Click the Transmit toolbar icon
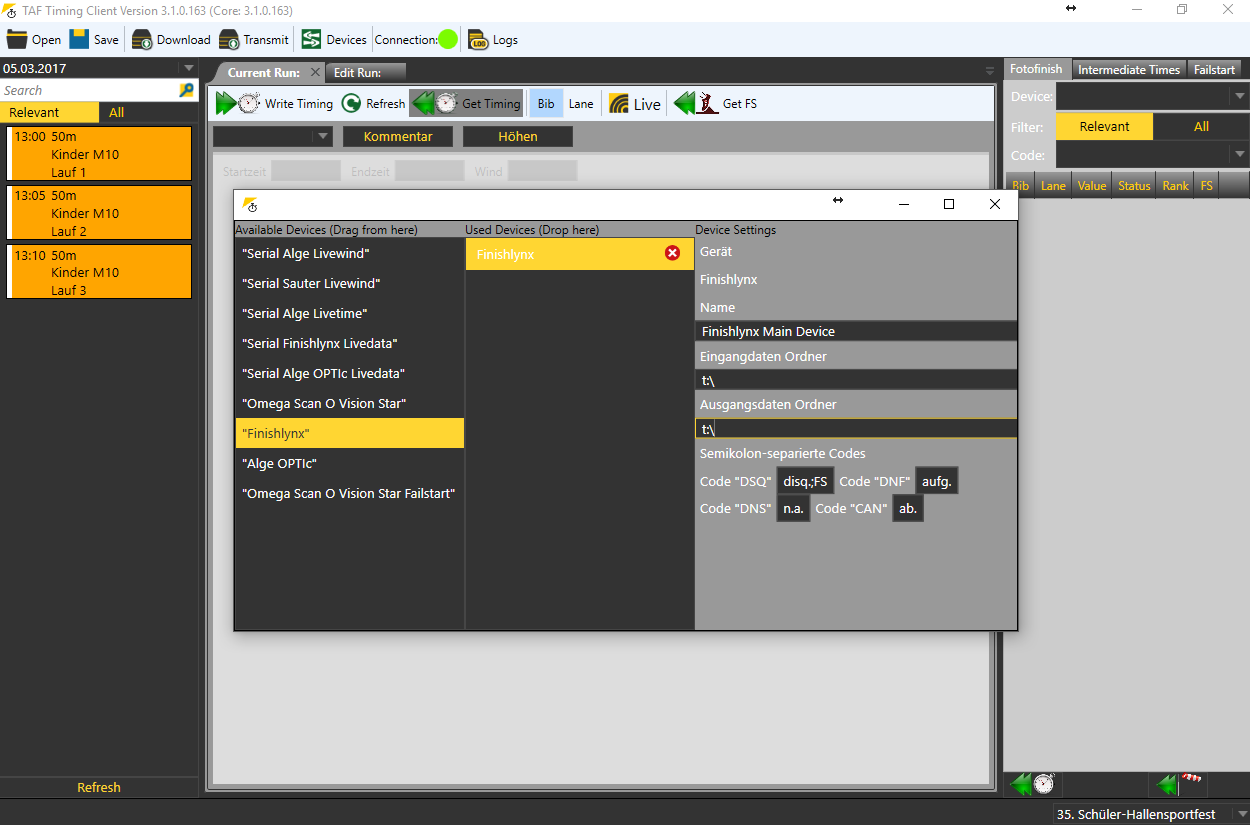Image resolution: width=1250 pixels, height=825 pixels. pos(229,40)
